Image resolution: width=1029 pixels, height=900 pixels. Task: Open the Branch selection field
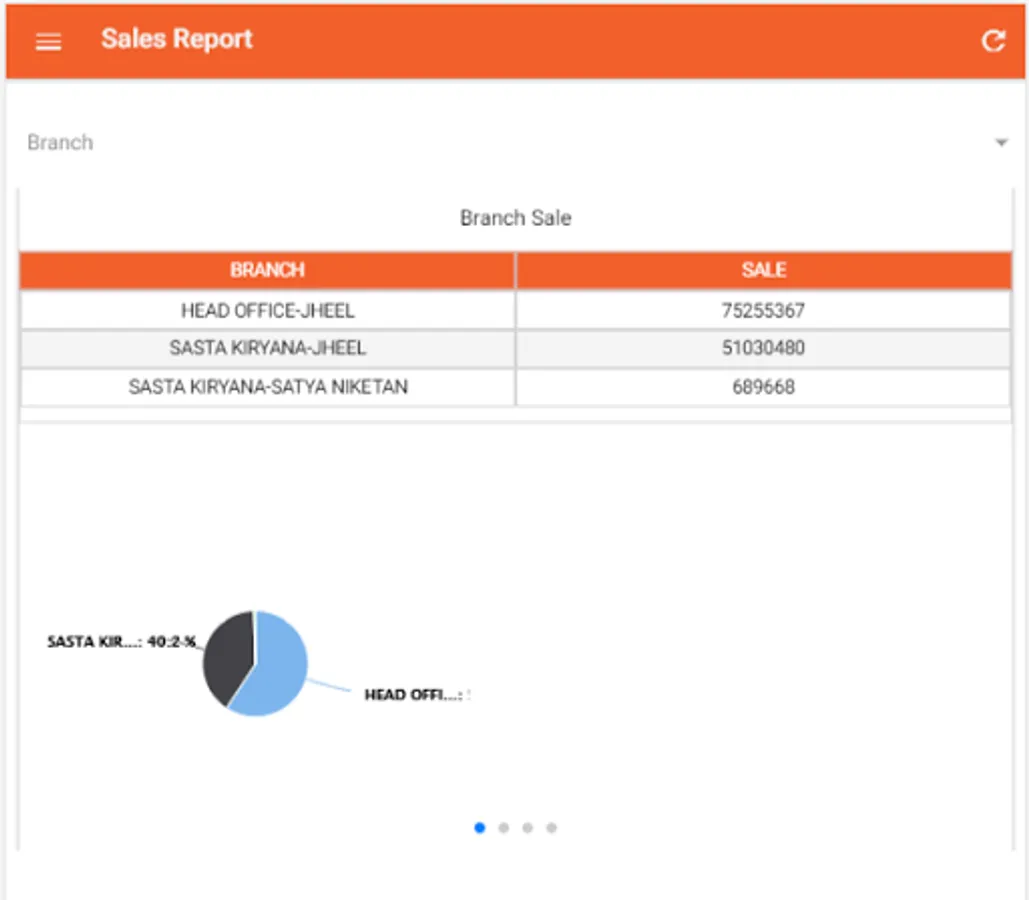click(x=500, y=143)
